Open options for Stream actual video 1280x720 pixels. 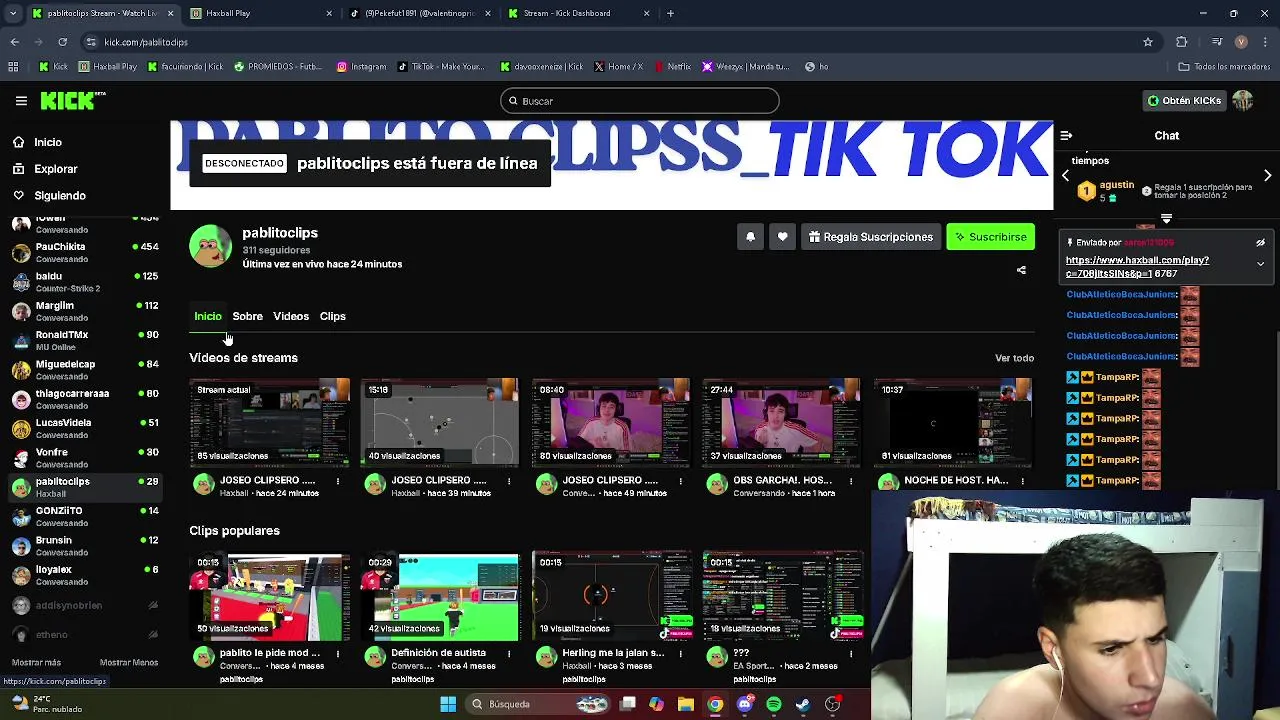[x=338, y=481]
